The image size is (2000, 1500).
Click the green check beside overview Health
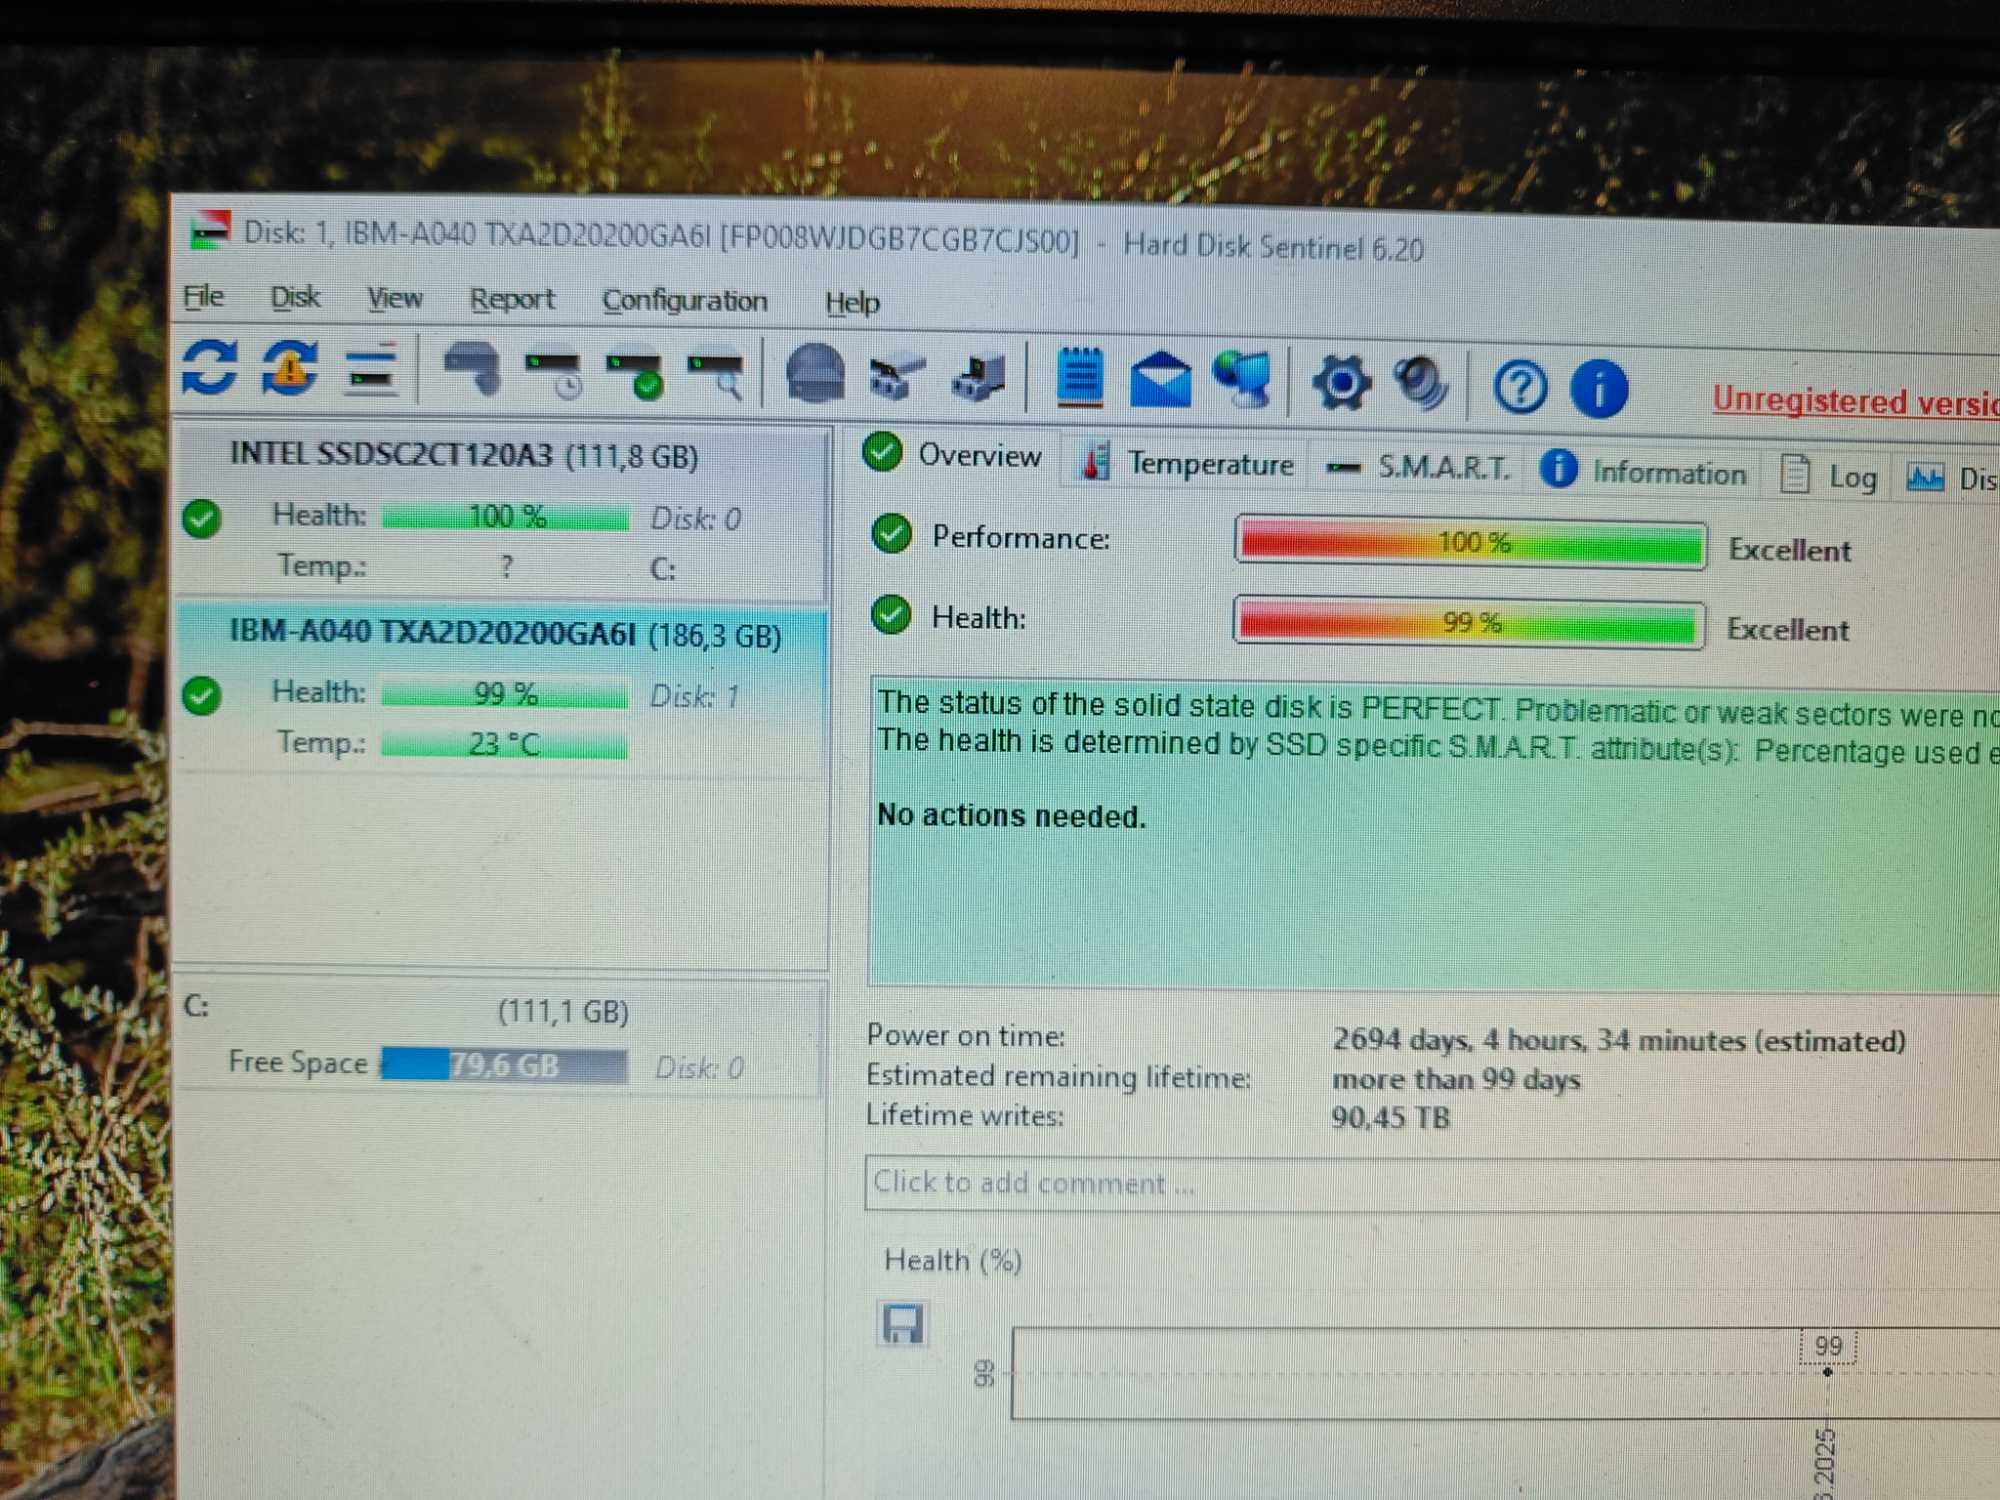[x=890, y=614]
